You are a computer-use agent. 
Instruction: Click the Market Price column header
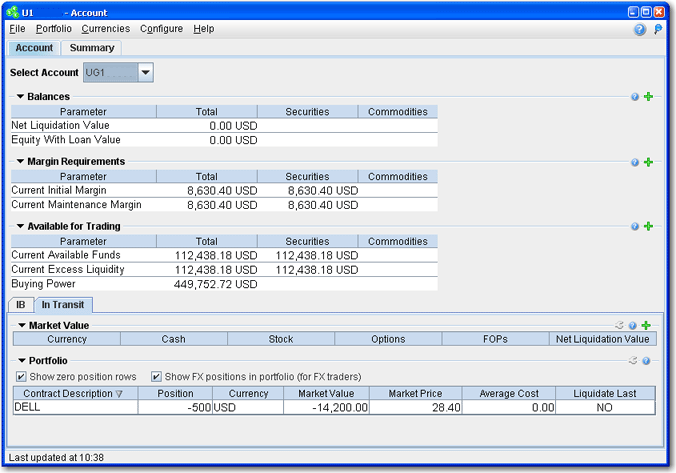pyautogui.click(x=415, y=393)
